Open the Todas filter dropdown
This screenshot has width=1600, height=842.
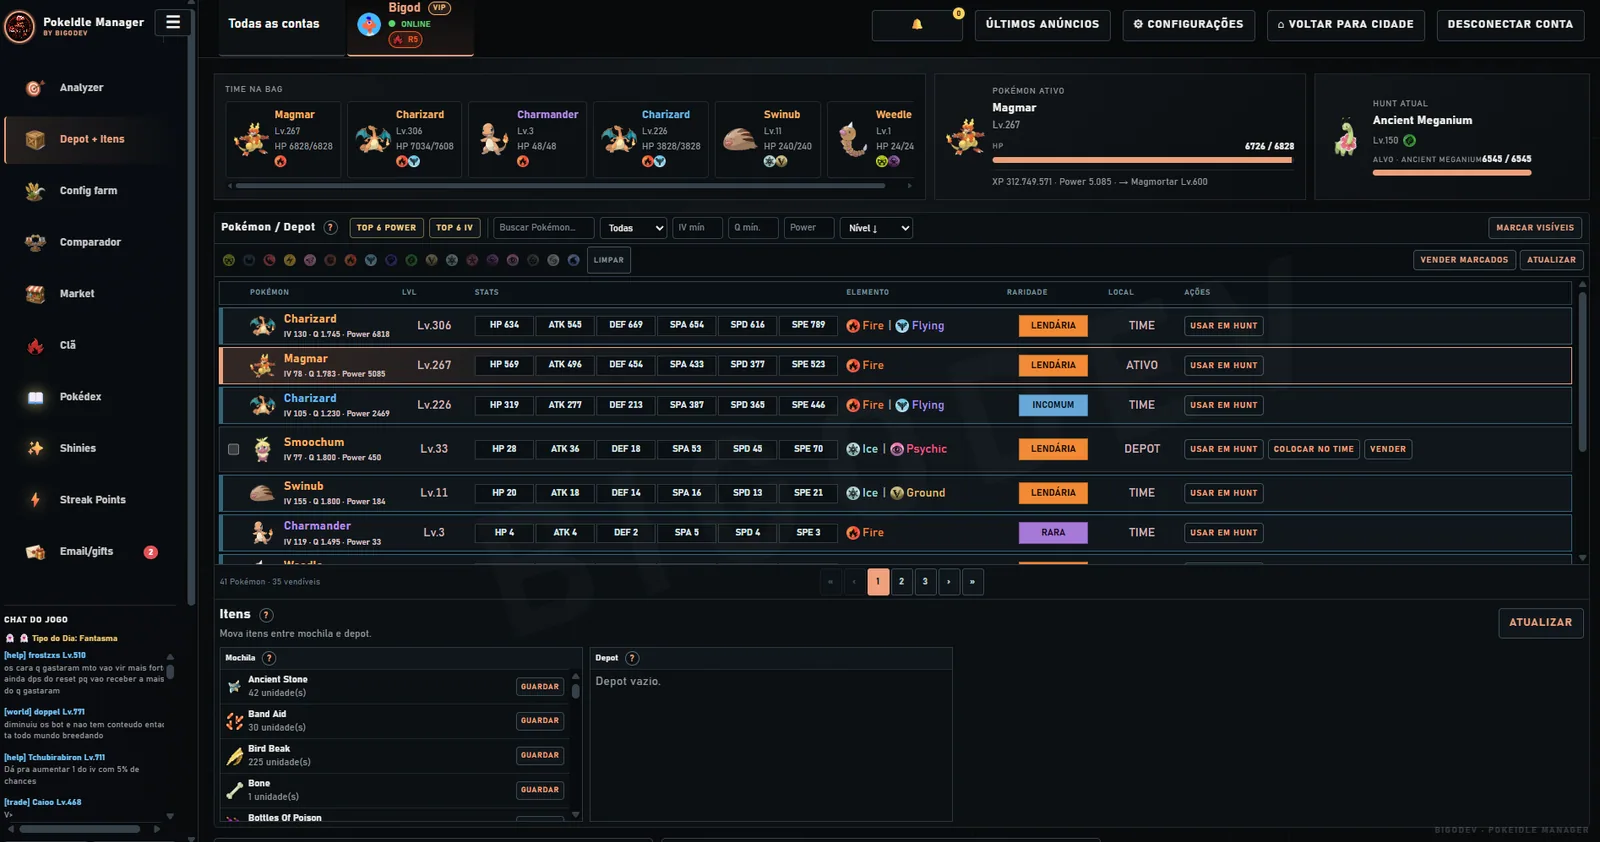coord(634,228)
